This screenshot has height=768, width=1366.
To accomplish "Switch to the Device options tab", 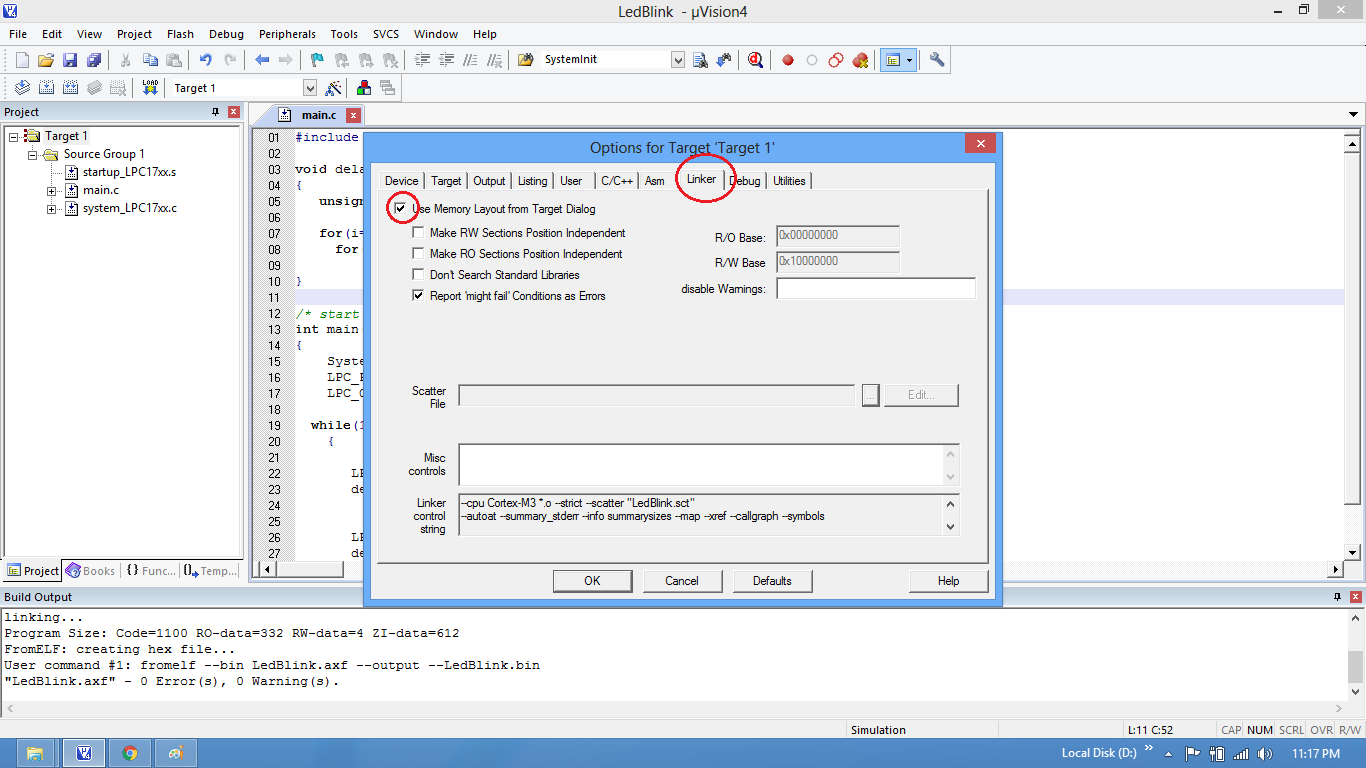I will pos(402,181).
